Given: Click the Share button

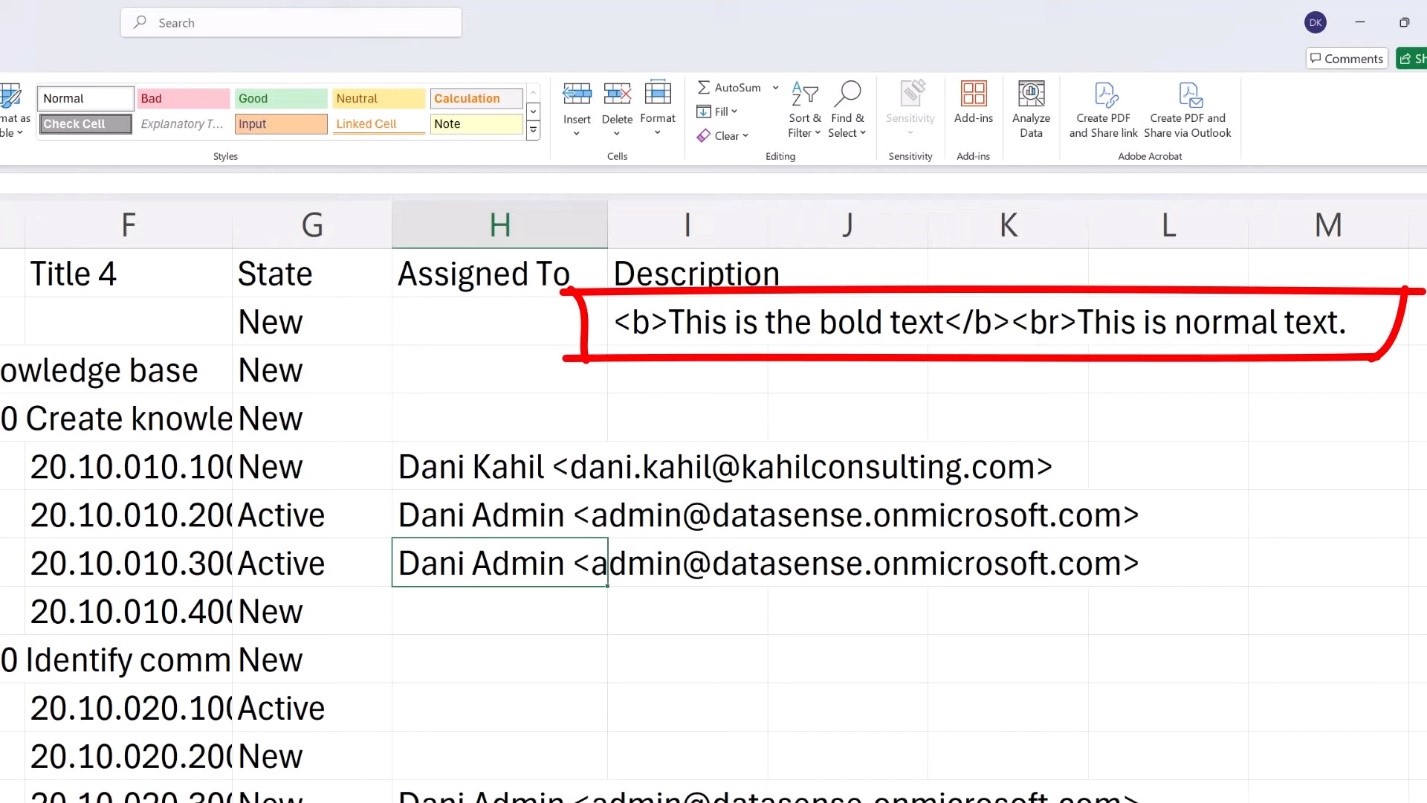Looking at the screenshot, I should pos(1414,58).
